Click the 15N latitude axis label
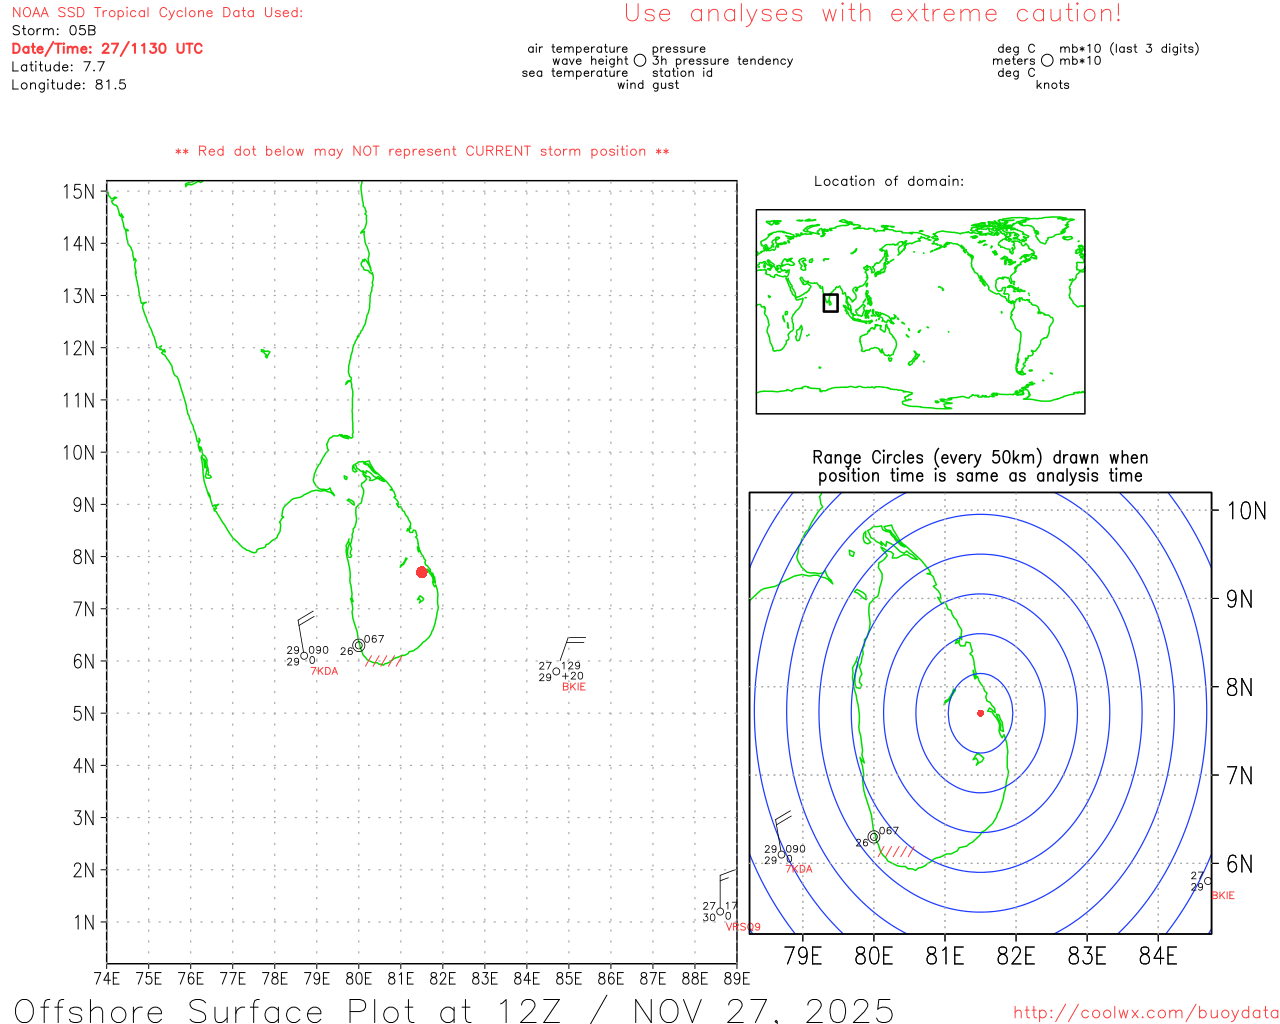The image size is (1280, 1024). pos(79,191)
